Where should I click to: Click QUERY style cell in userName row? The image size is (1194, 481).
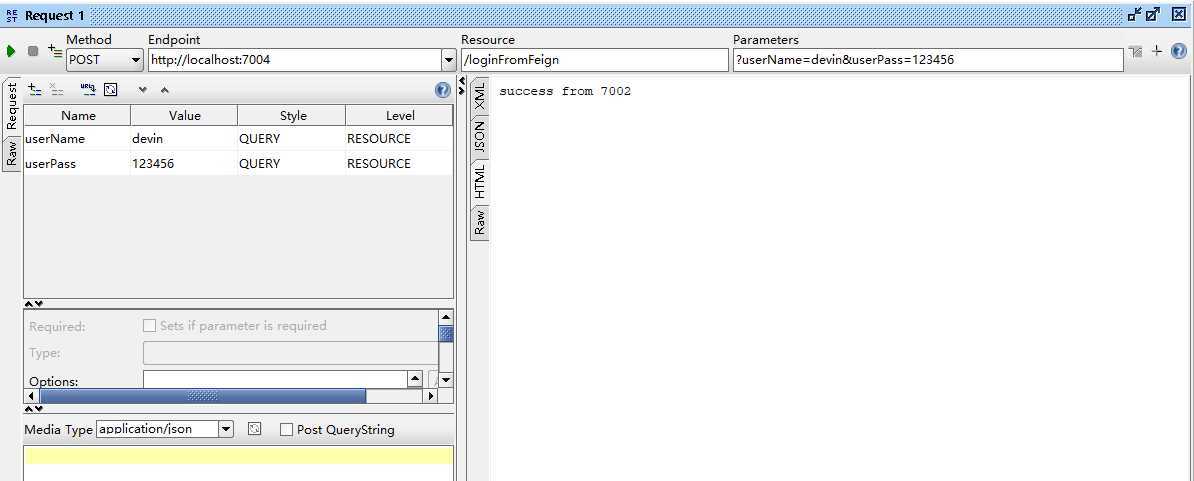292,139
